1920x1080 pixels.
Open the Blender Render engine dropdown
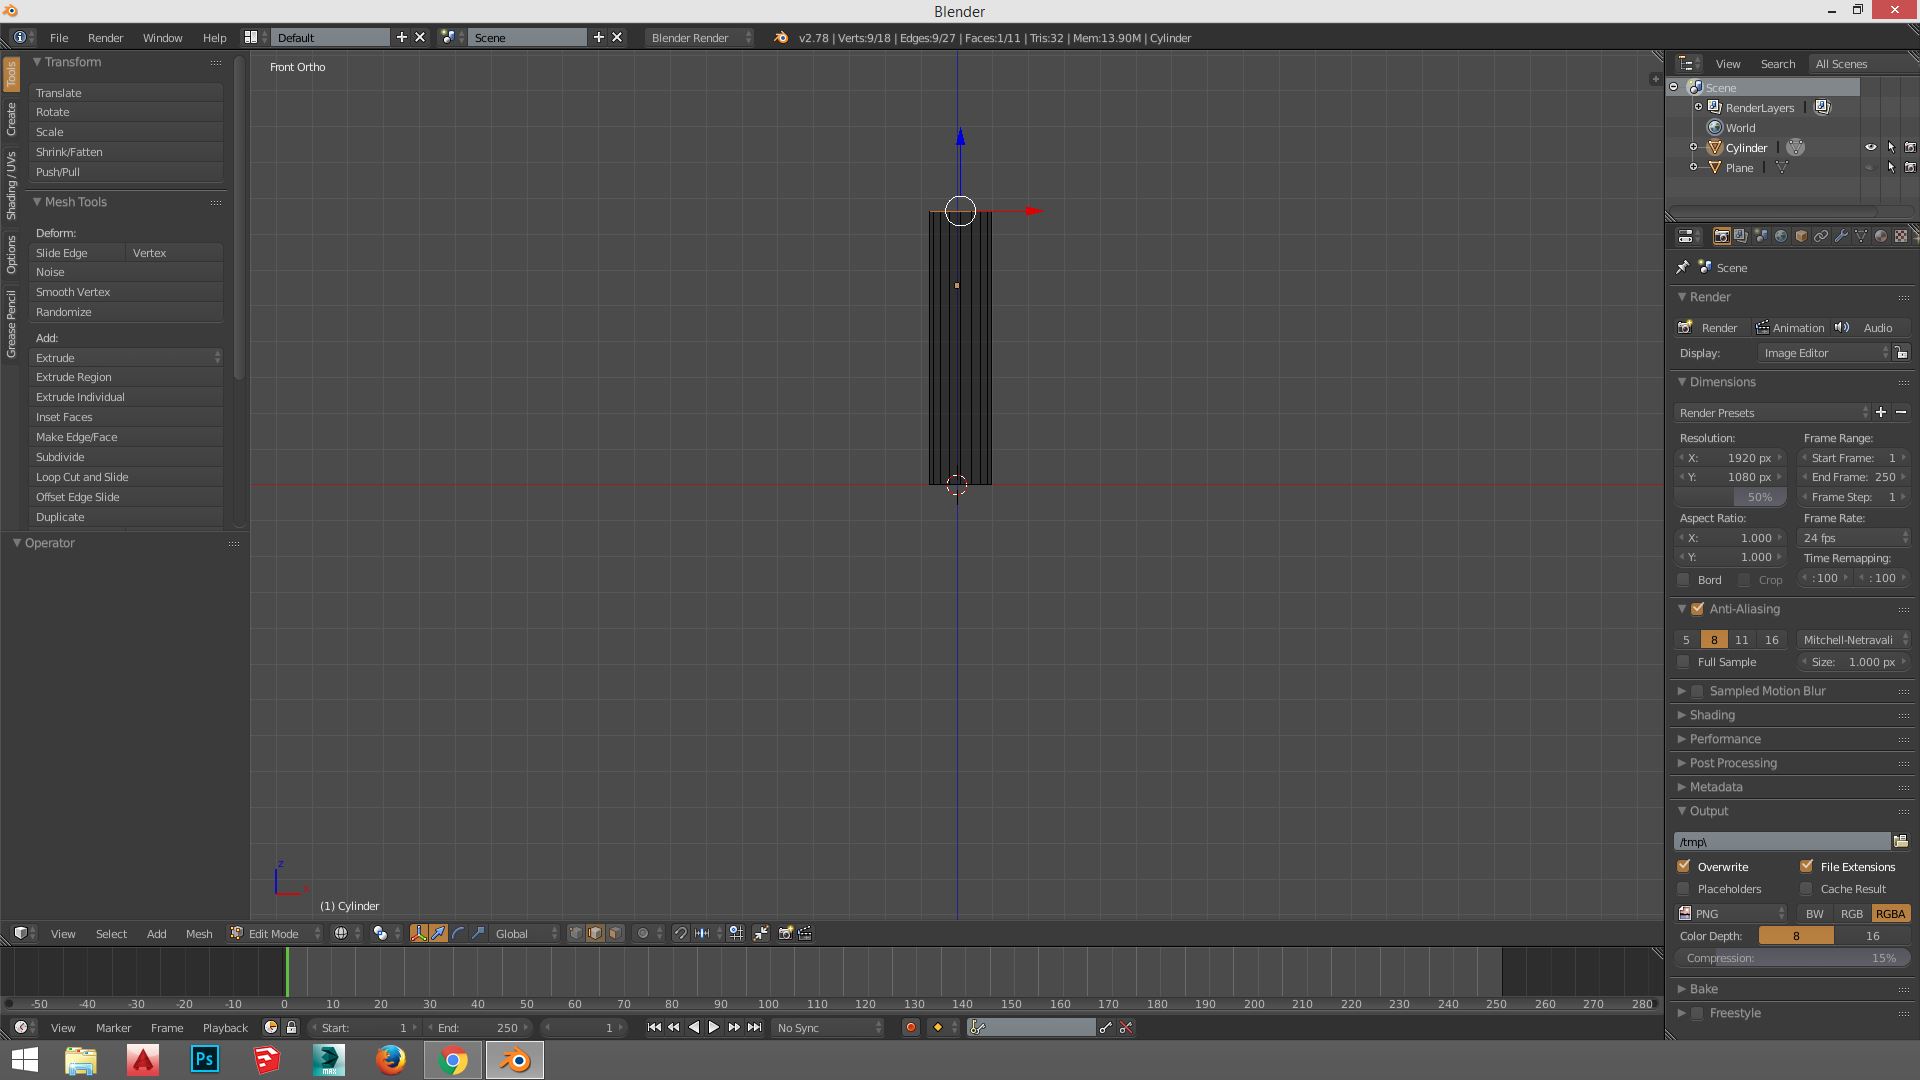tap(700, 37)
